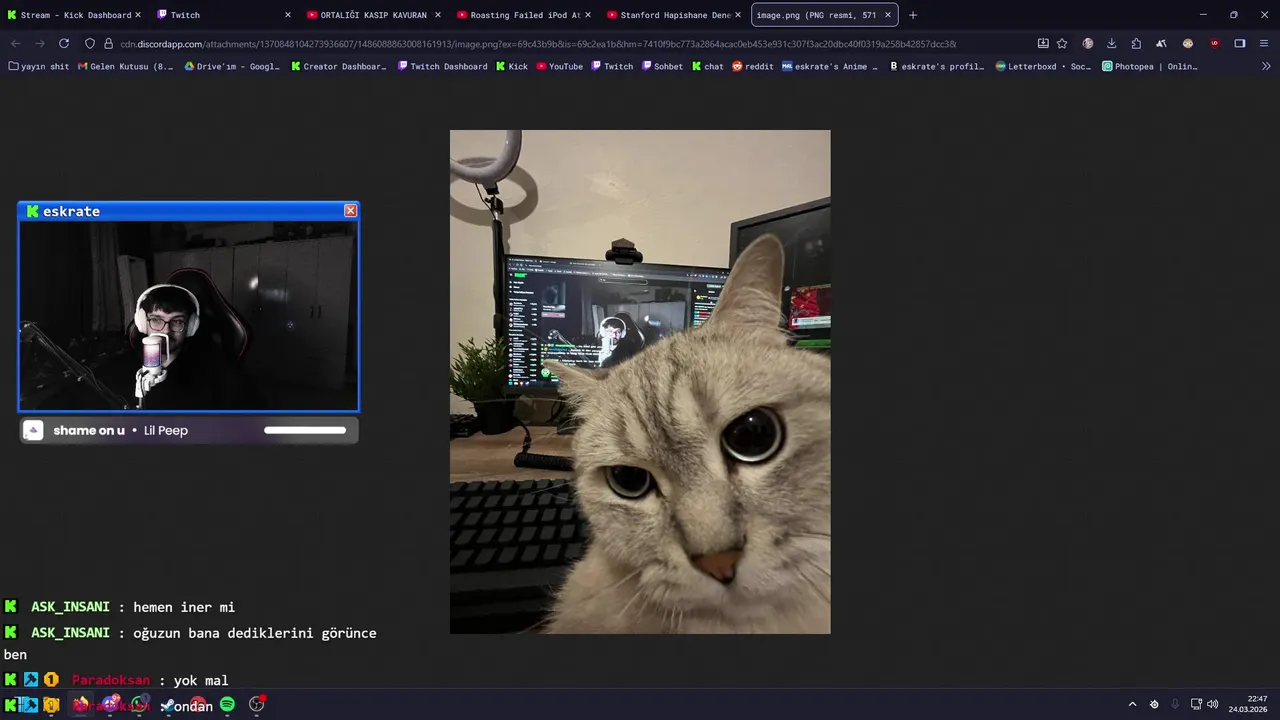This screenshot has width=1280, height=720.
Task: Open the Creator Dashboard bookmark
Action: coord(339,66)
